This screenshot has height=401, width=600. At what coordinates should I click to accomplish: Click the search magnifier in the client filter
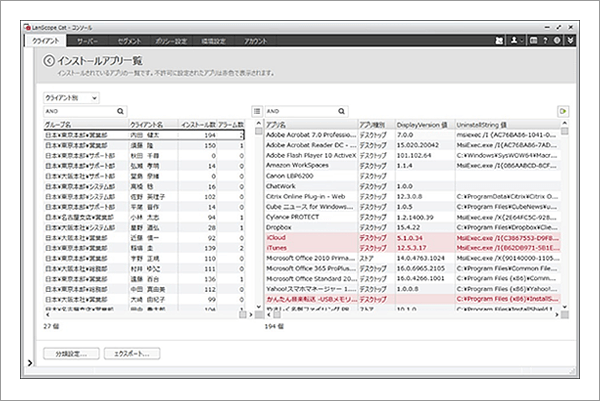122,111
